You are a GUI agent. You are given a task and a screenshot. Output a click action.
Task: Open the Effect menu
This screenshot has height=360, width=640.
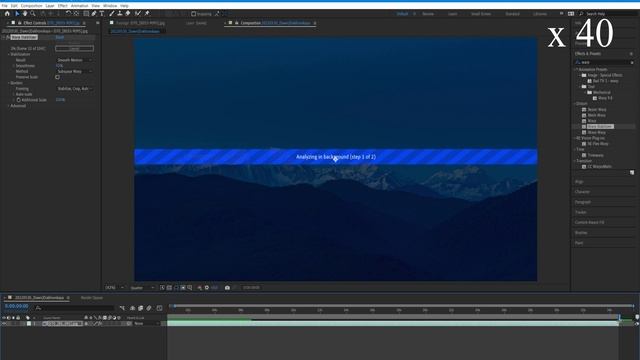pyautogui.click(x=63, y=6)
